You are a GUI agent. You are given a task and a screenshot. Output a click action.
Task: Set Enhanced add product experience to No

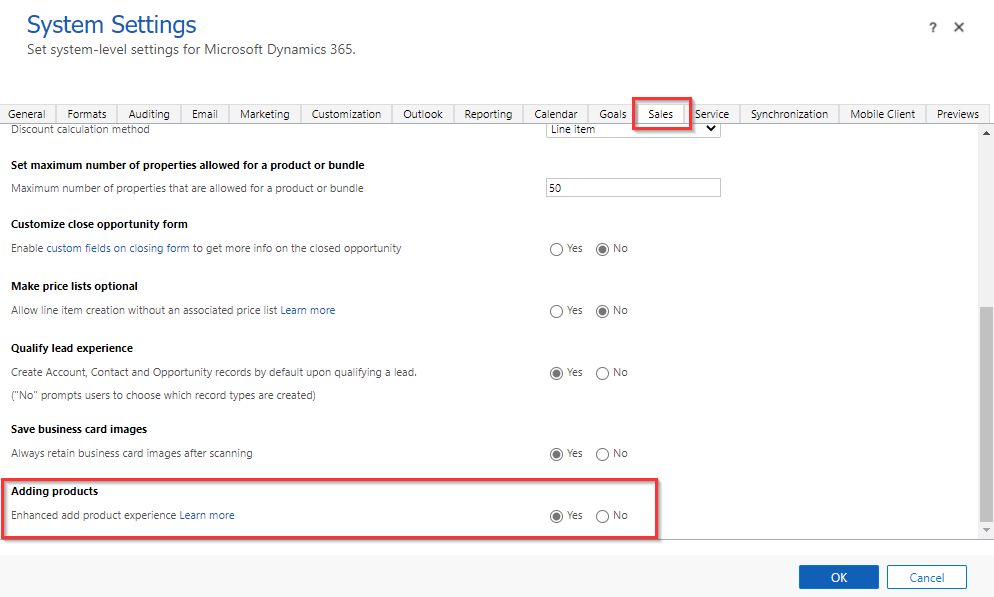[602, 516]
